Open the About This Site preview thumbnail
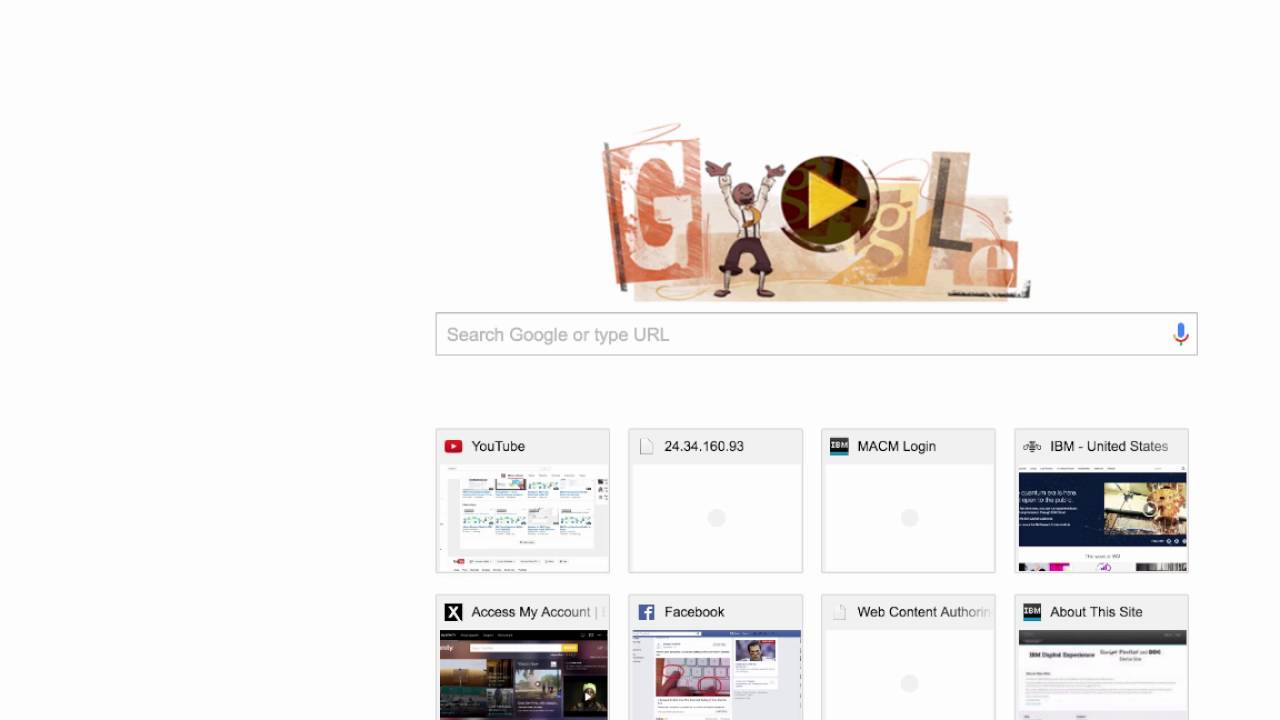1280x720 pixels. 1102,675
